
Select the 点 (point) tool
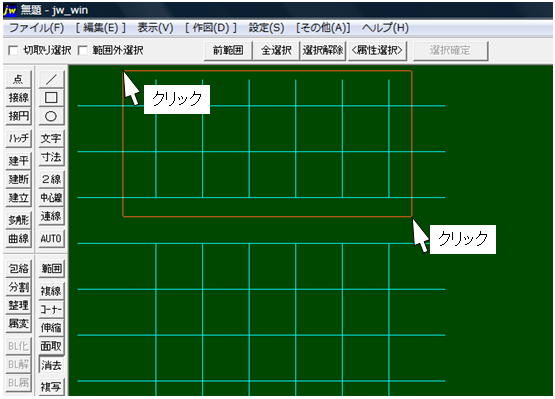tap(18, 79)
